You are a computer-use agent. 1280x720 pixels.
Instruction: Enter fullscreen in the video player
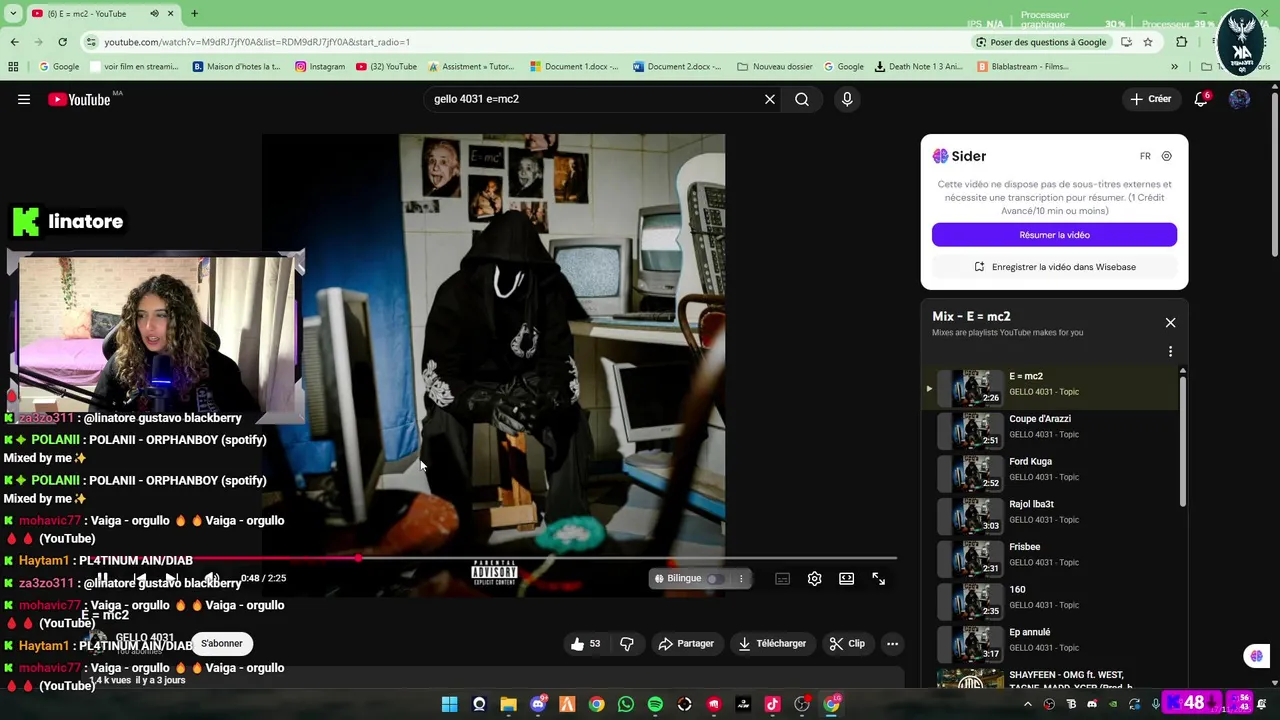point(879,579)
